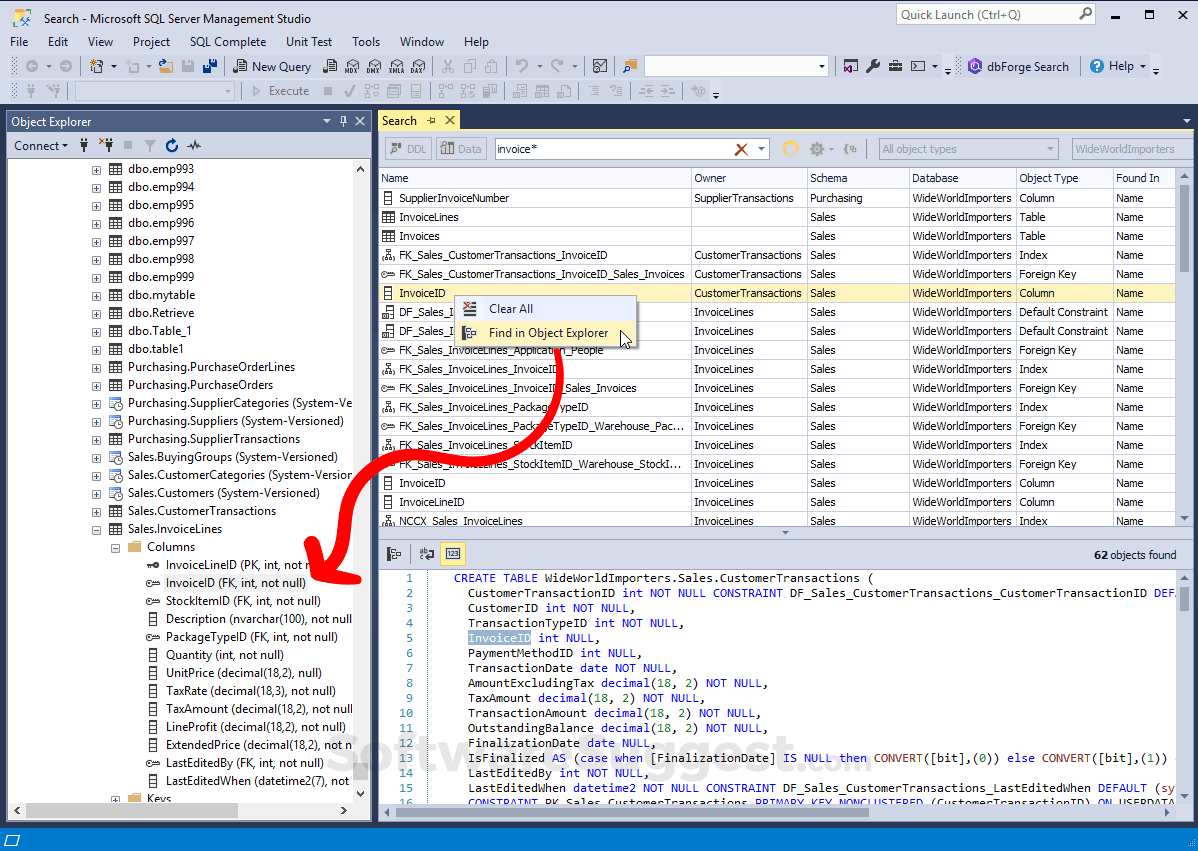Expand the Sales.CustomerTransactions table node
The image size is (1198, 851).
pos(97,511)
